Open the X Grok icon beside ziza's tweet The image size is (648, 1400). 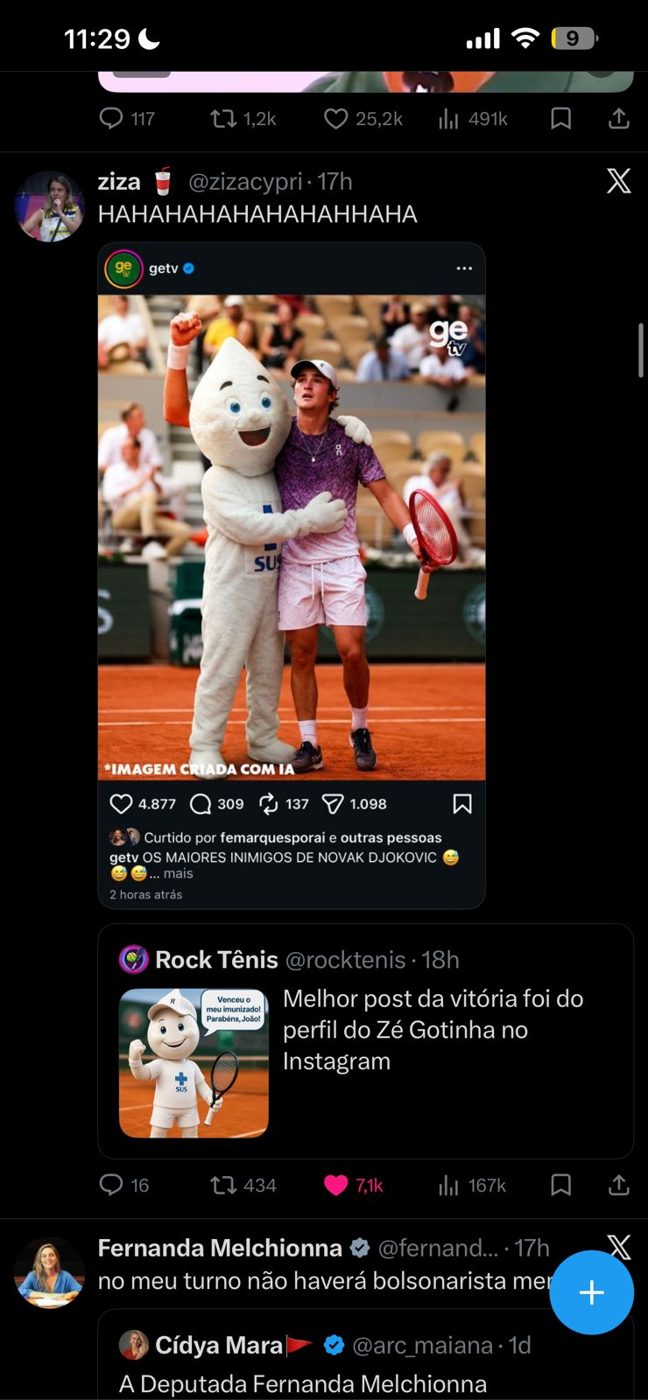coord(619,181)
